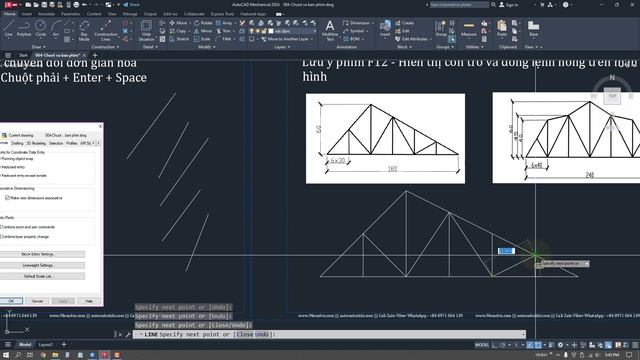Open Multiline Text tool

coord(330,31)
